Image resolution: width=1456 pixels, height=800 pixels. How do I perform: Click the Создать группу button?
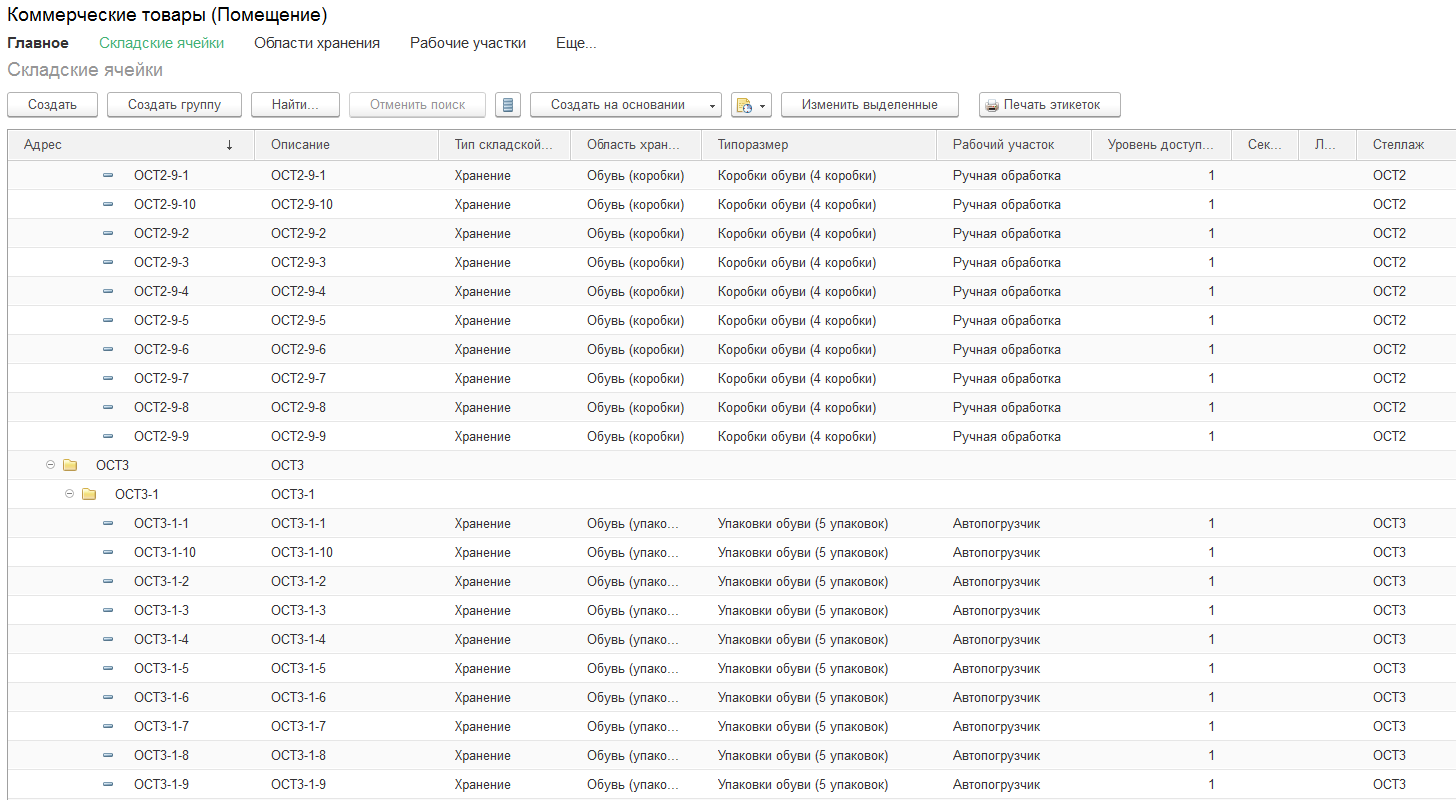point(174,105)
